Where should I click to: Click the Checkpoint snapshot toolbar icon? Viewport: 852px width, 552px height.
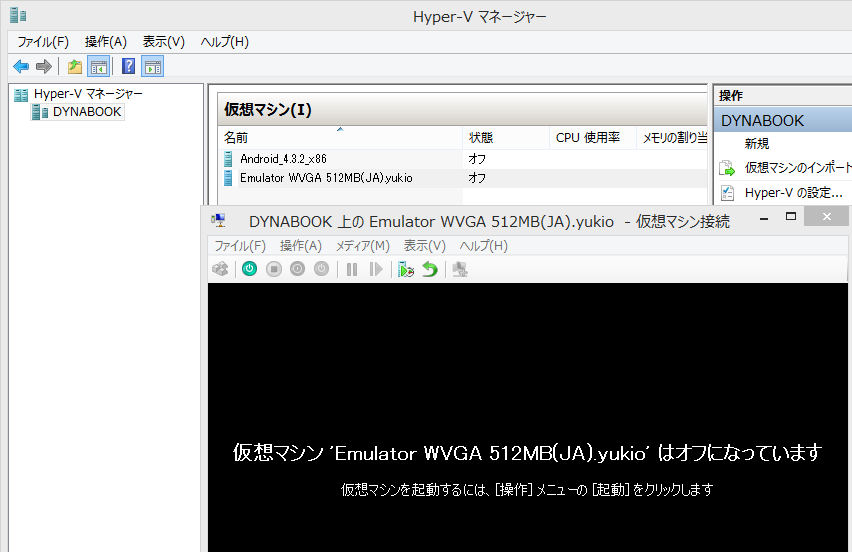click(x=405, y=269)
